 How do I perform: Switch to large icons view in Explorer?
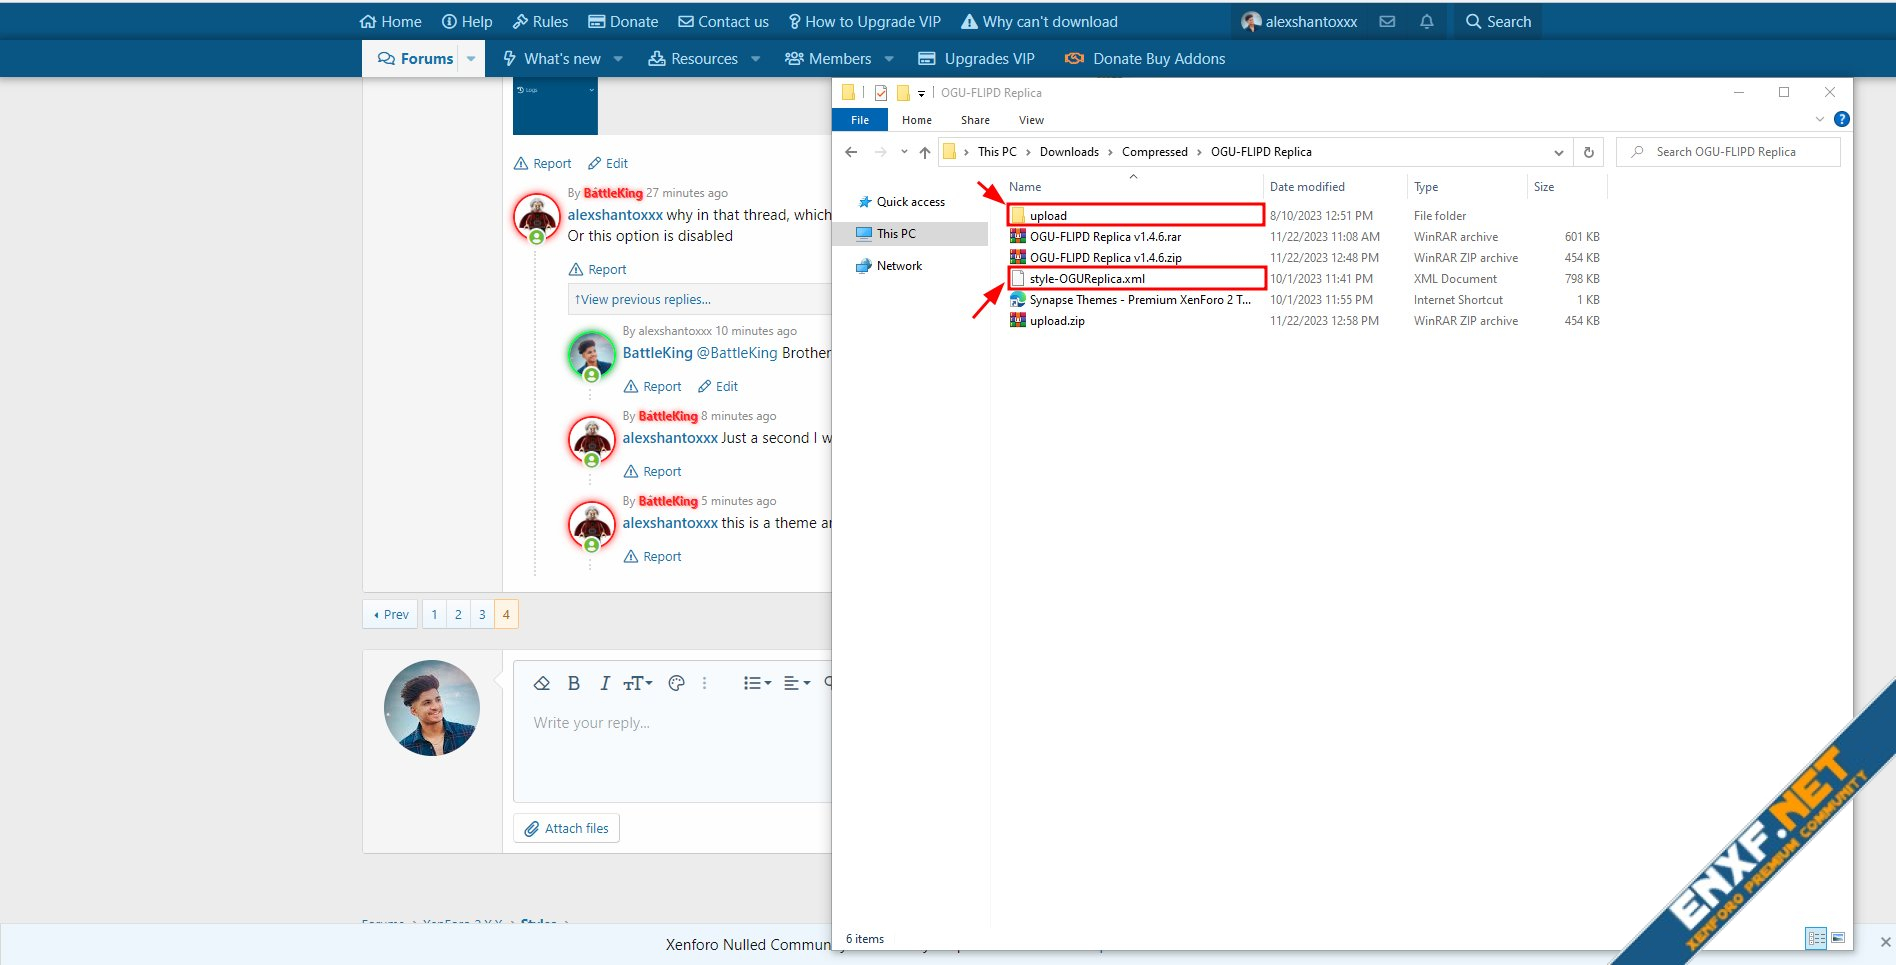tap(1838, 938)
